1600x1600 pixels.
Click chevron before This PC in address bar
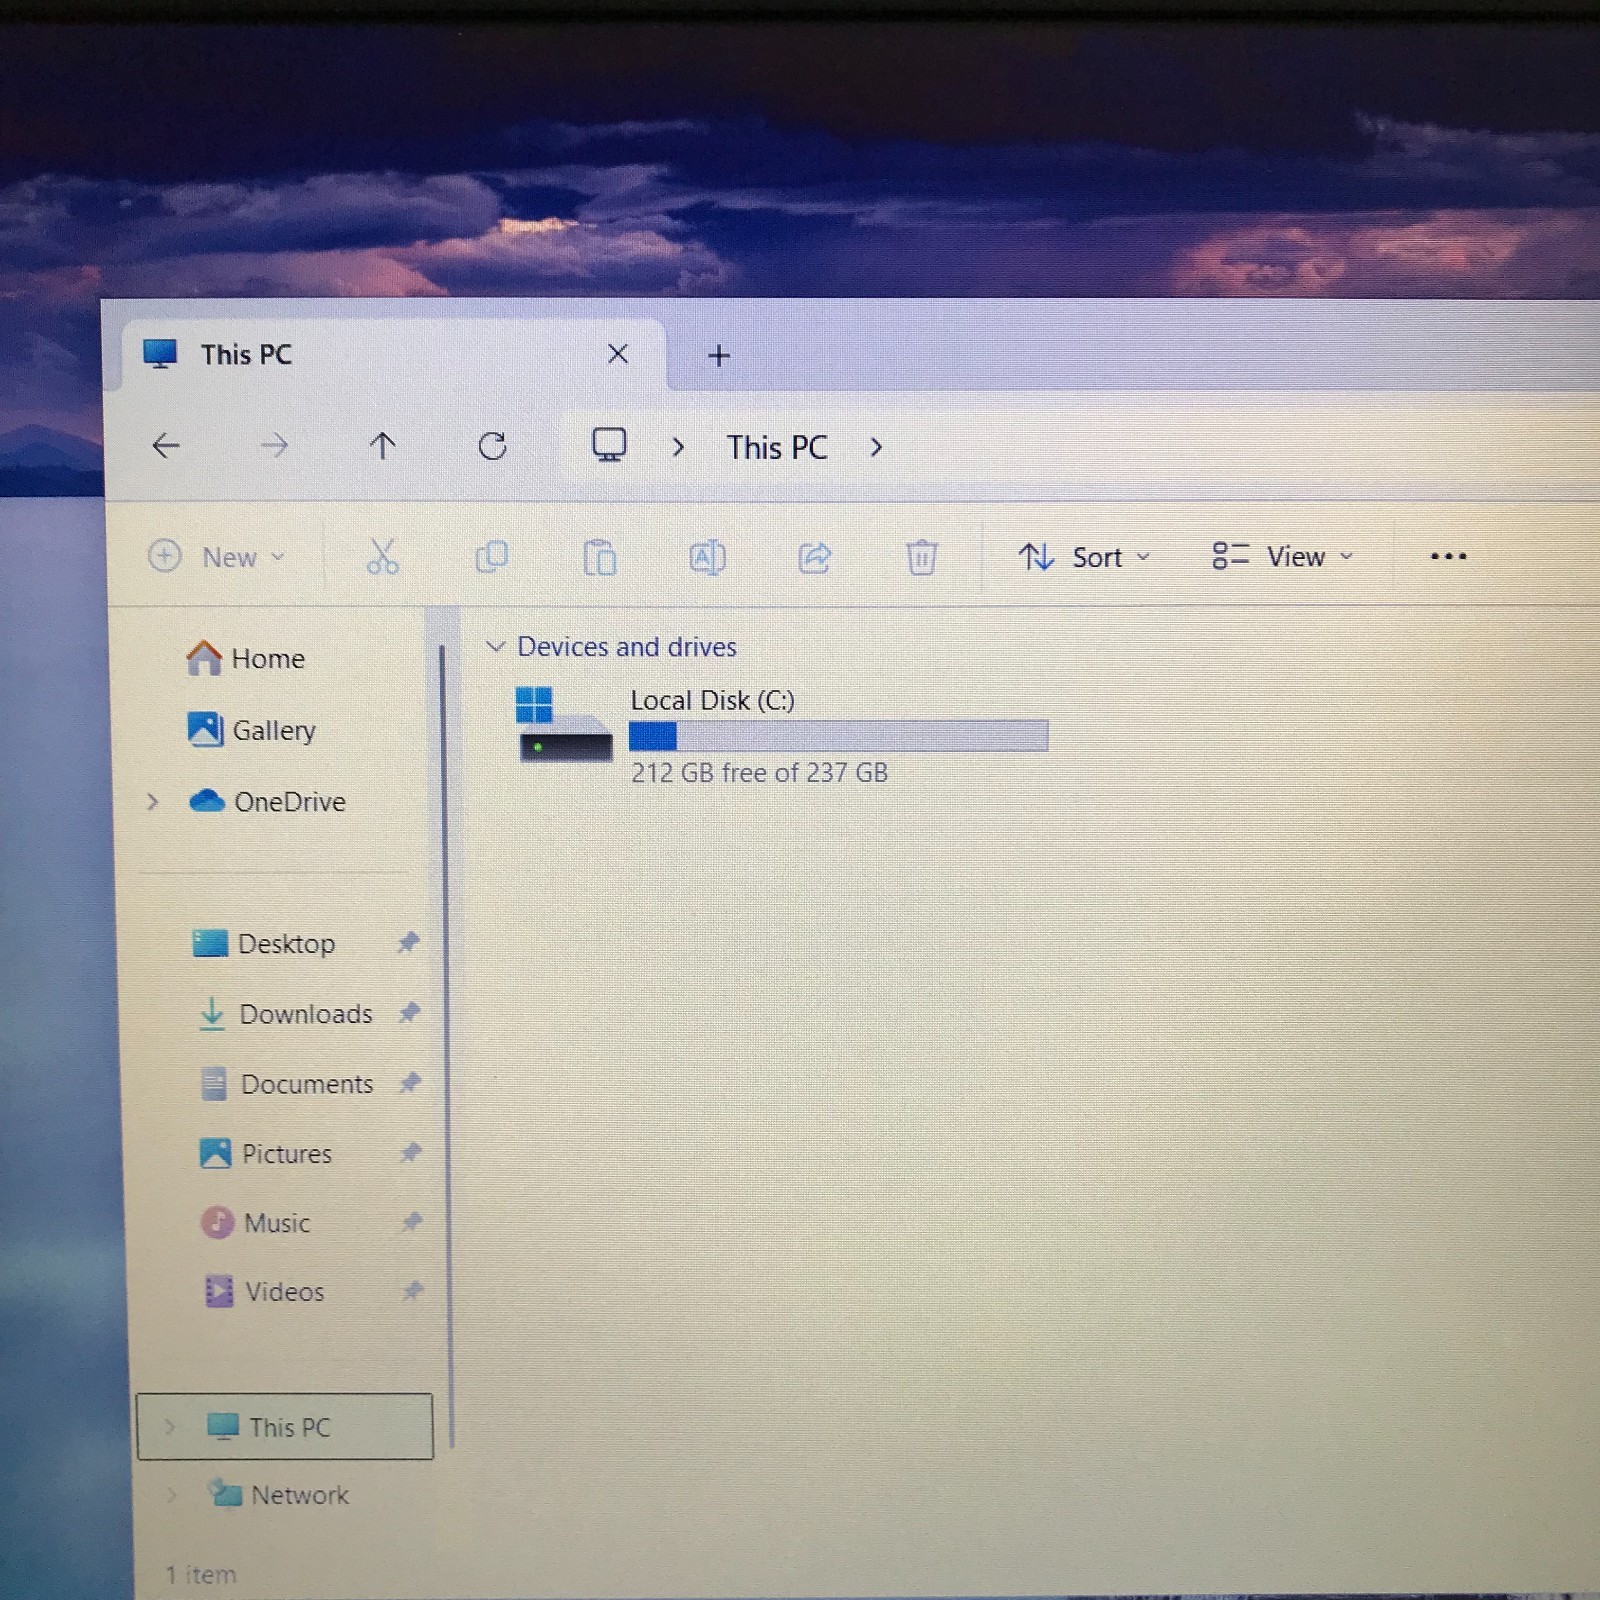pos(678,447)
